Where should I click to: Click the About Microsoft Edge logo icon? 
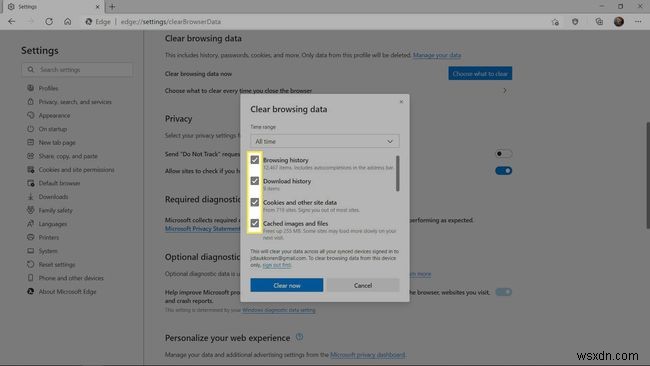(x=30, y=291)
